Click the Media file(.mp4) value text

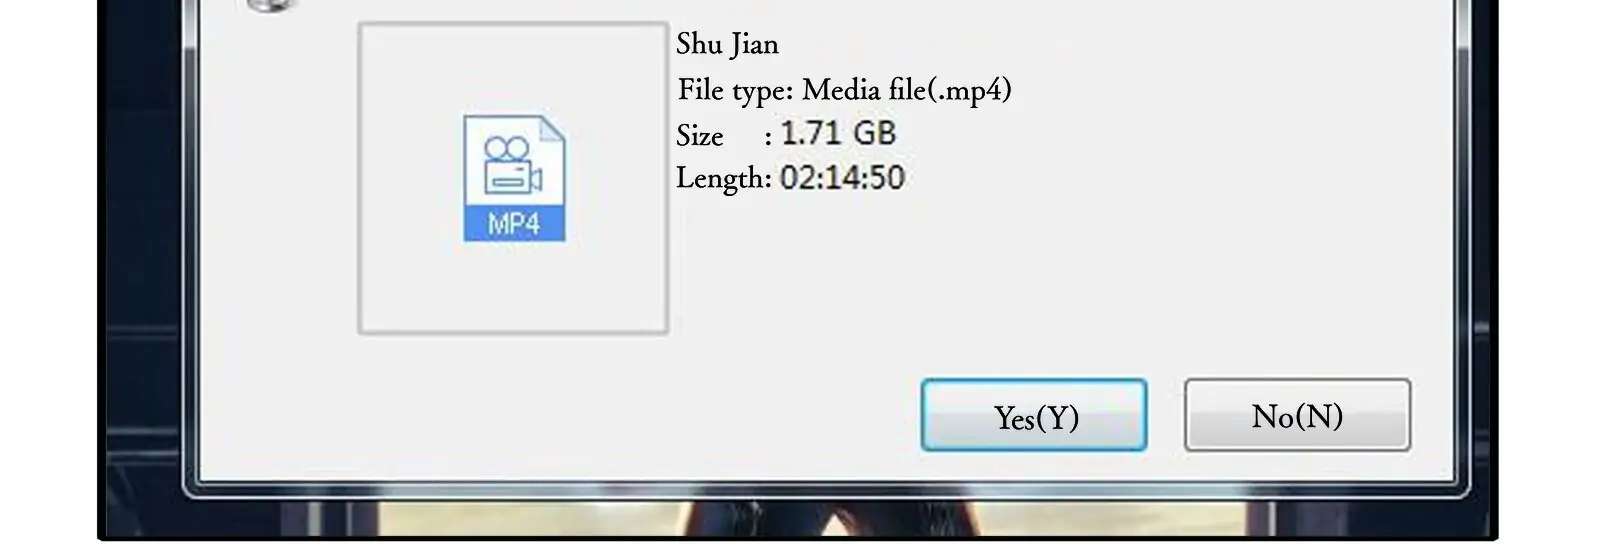(x=907, y=91)
